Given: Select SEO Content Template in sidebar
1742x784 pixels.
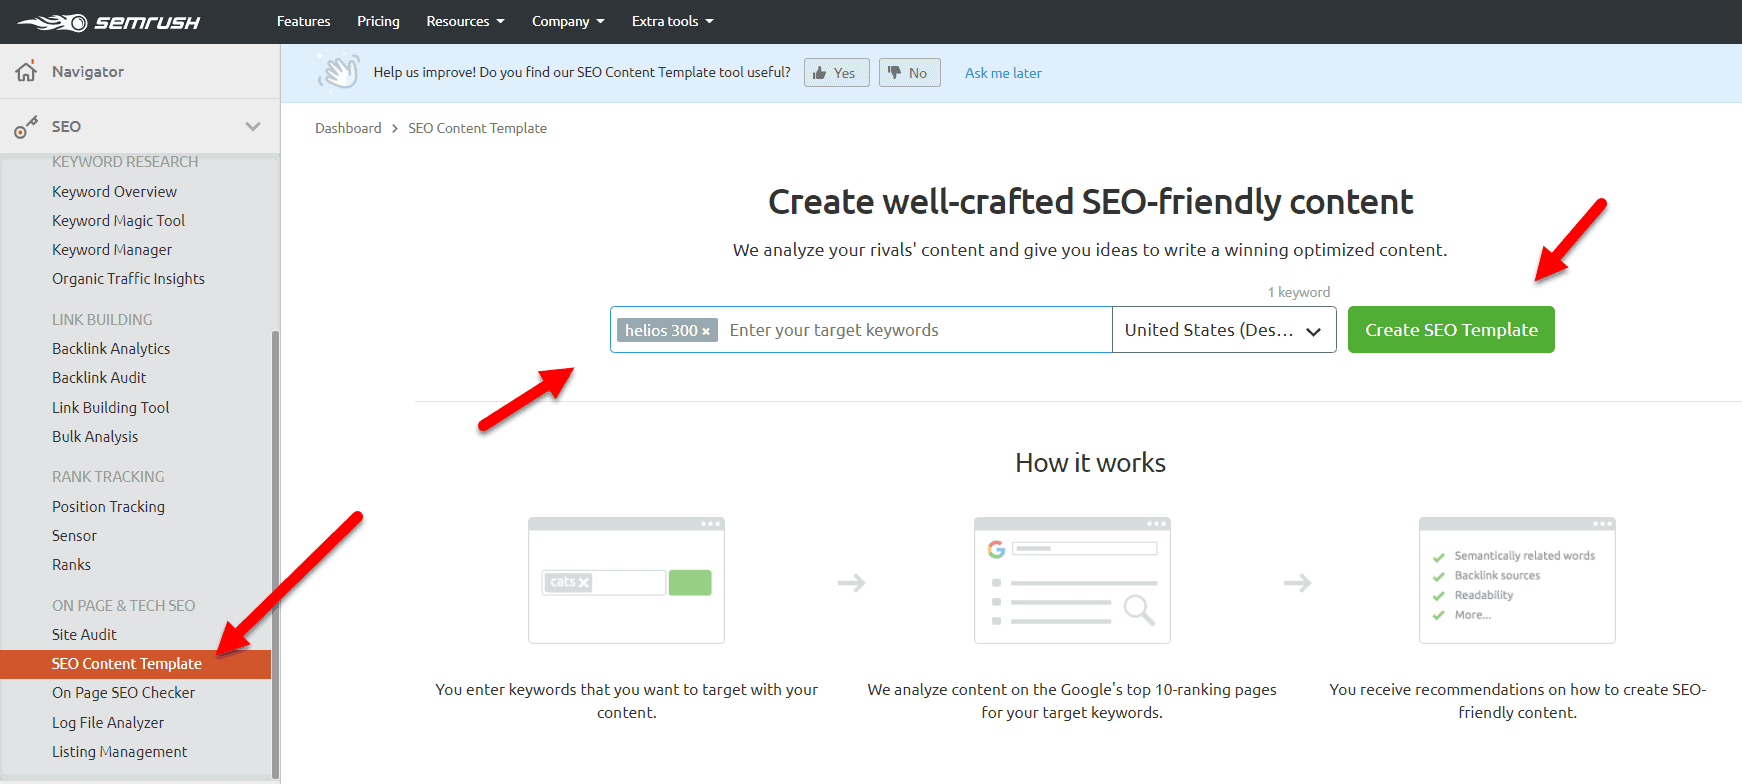Looking at the screenshot, I should coord(135,664).
